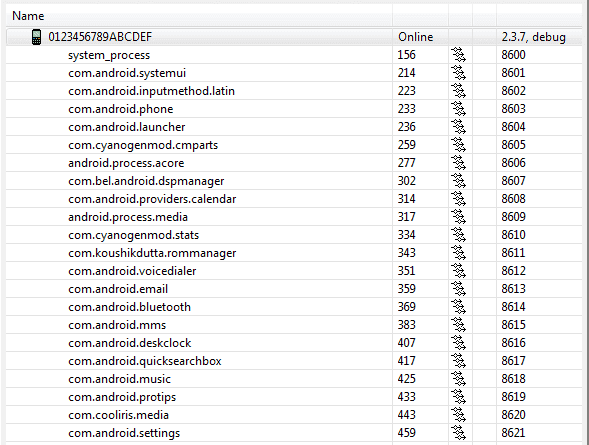
Task: Click the debug icon in the com.bel.android.dspmanager row
Action: pyautogui.click(x=459, y=181)
